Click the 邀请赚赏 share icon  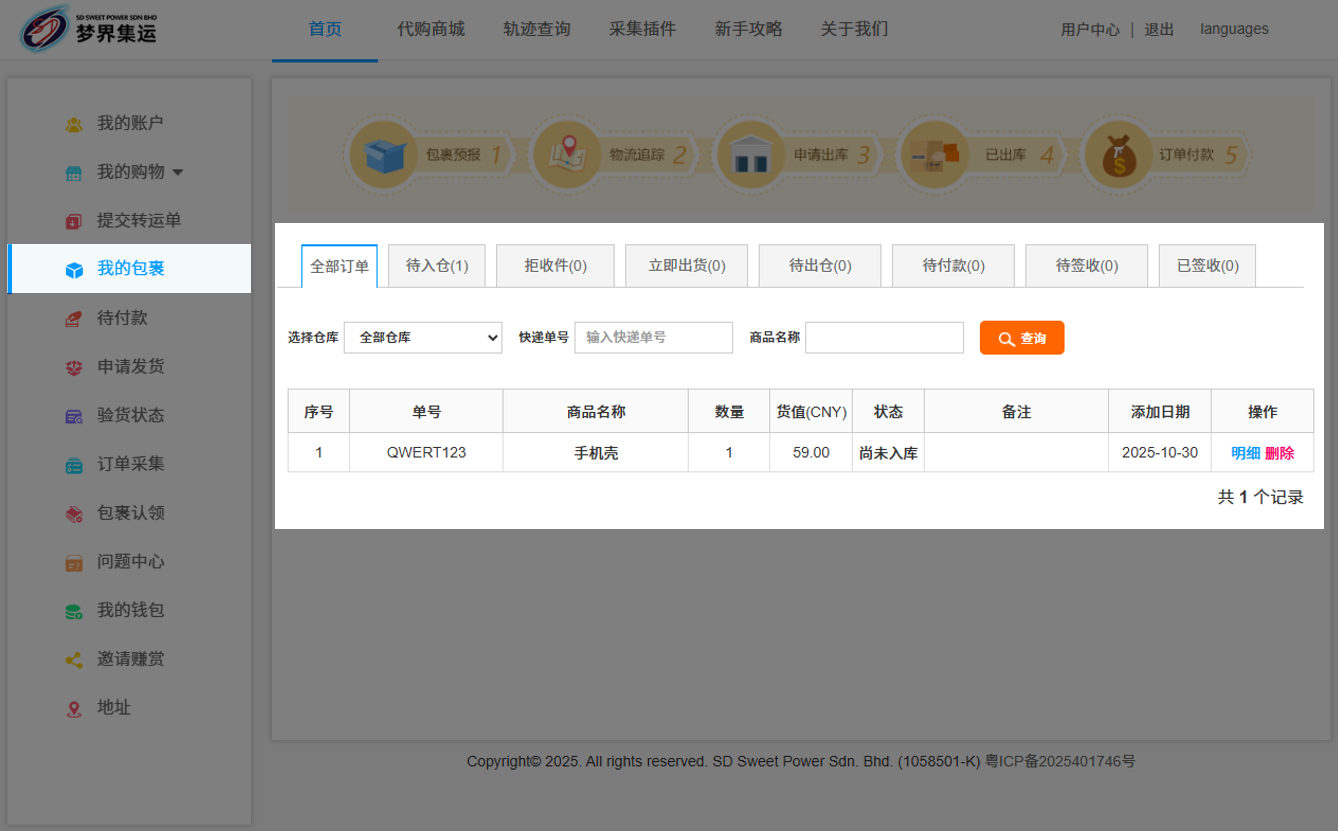[x=74, y=660]
